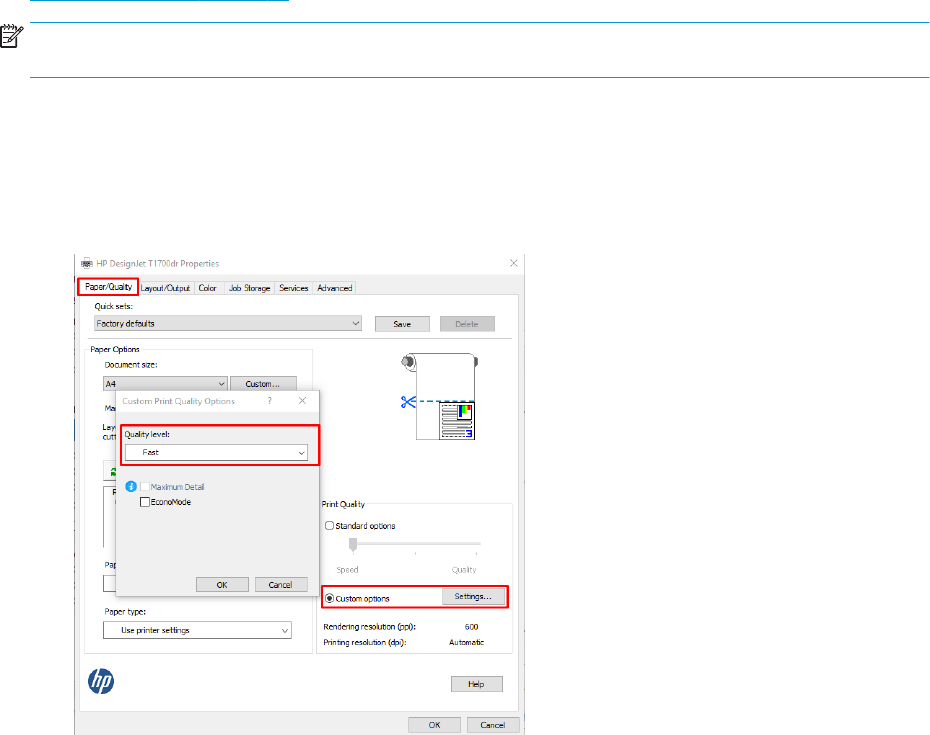Click the Settings... button
The width and height of the screenshot is (930, 735).
coord(473,597)
